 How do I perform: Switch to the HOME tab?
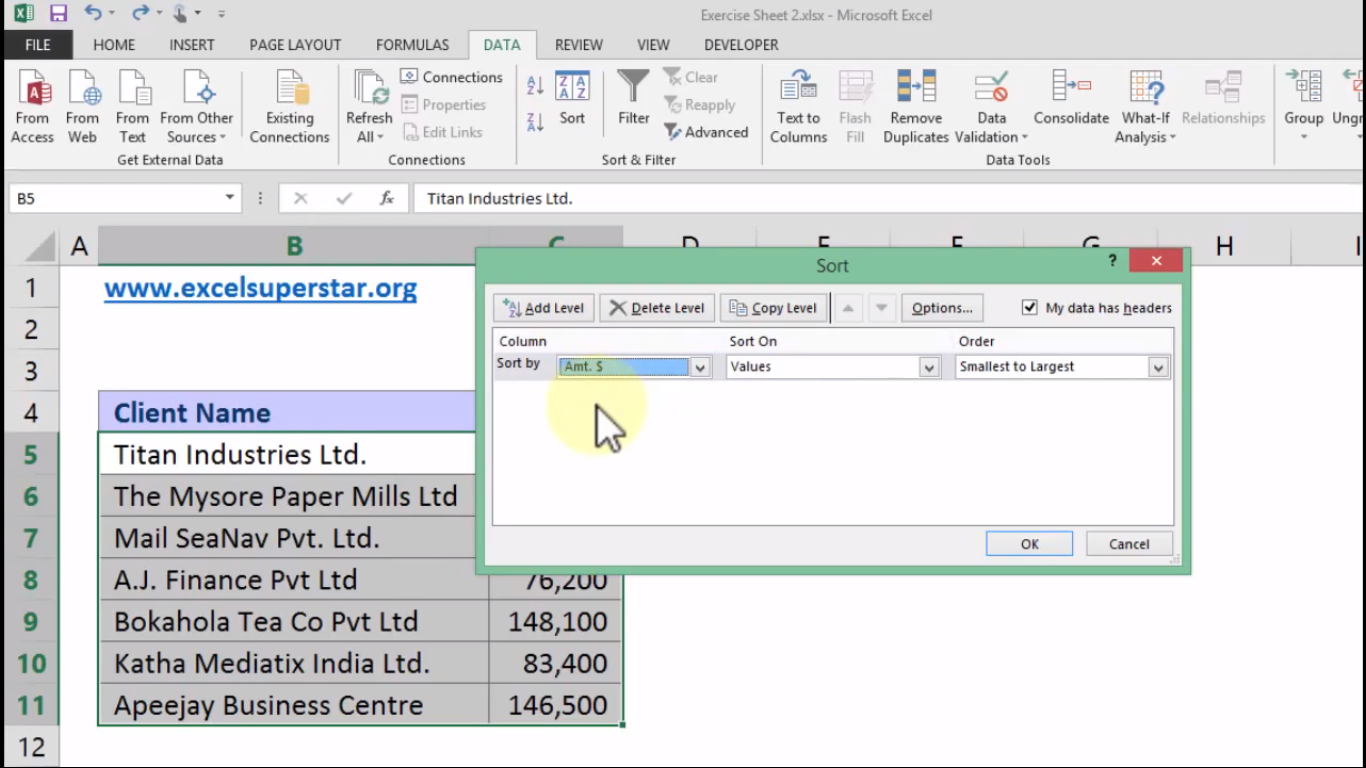(114, 45)
